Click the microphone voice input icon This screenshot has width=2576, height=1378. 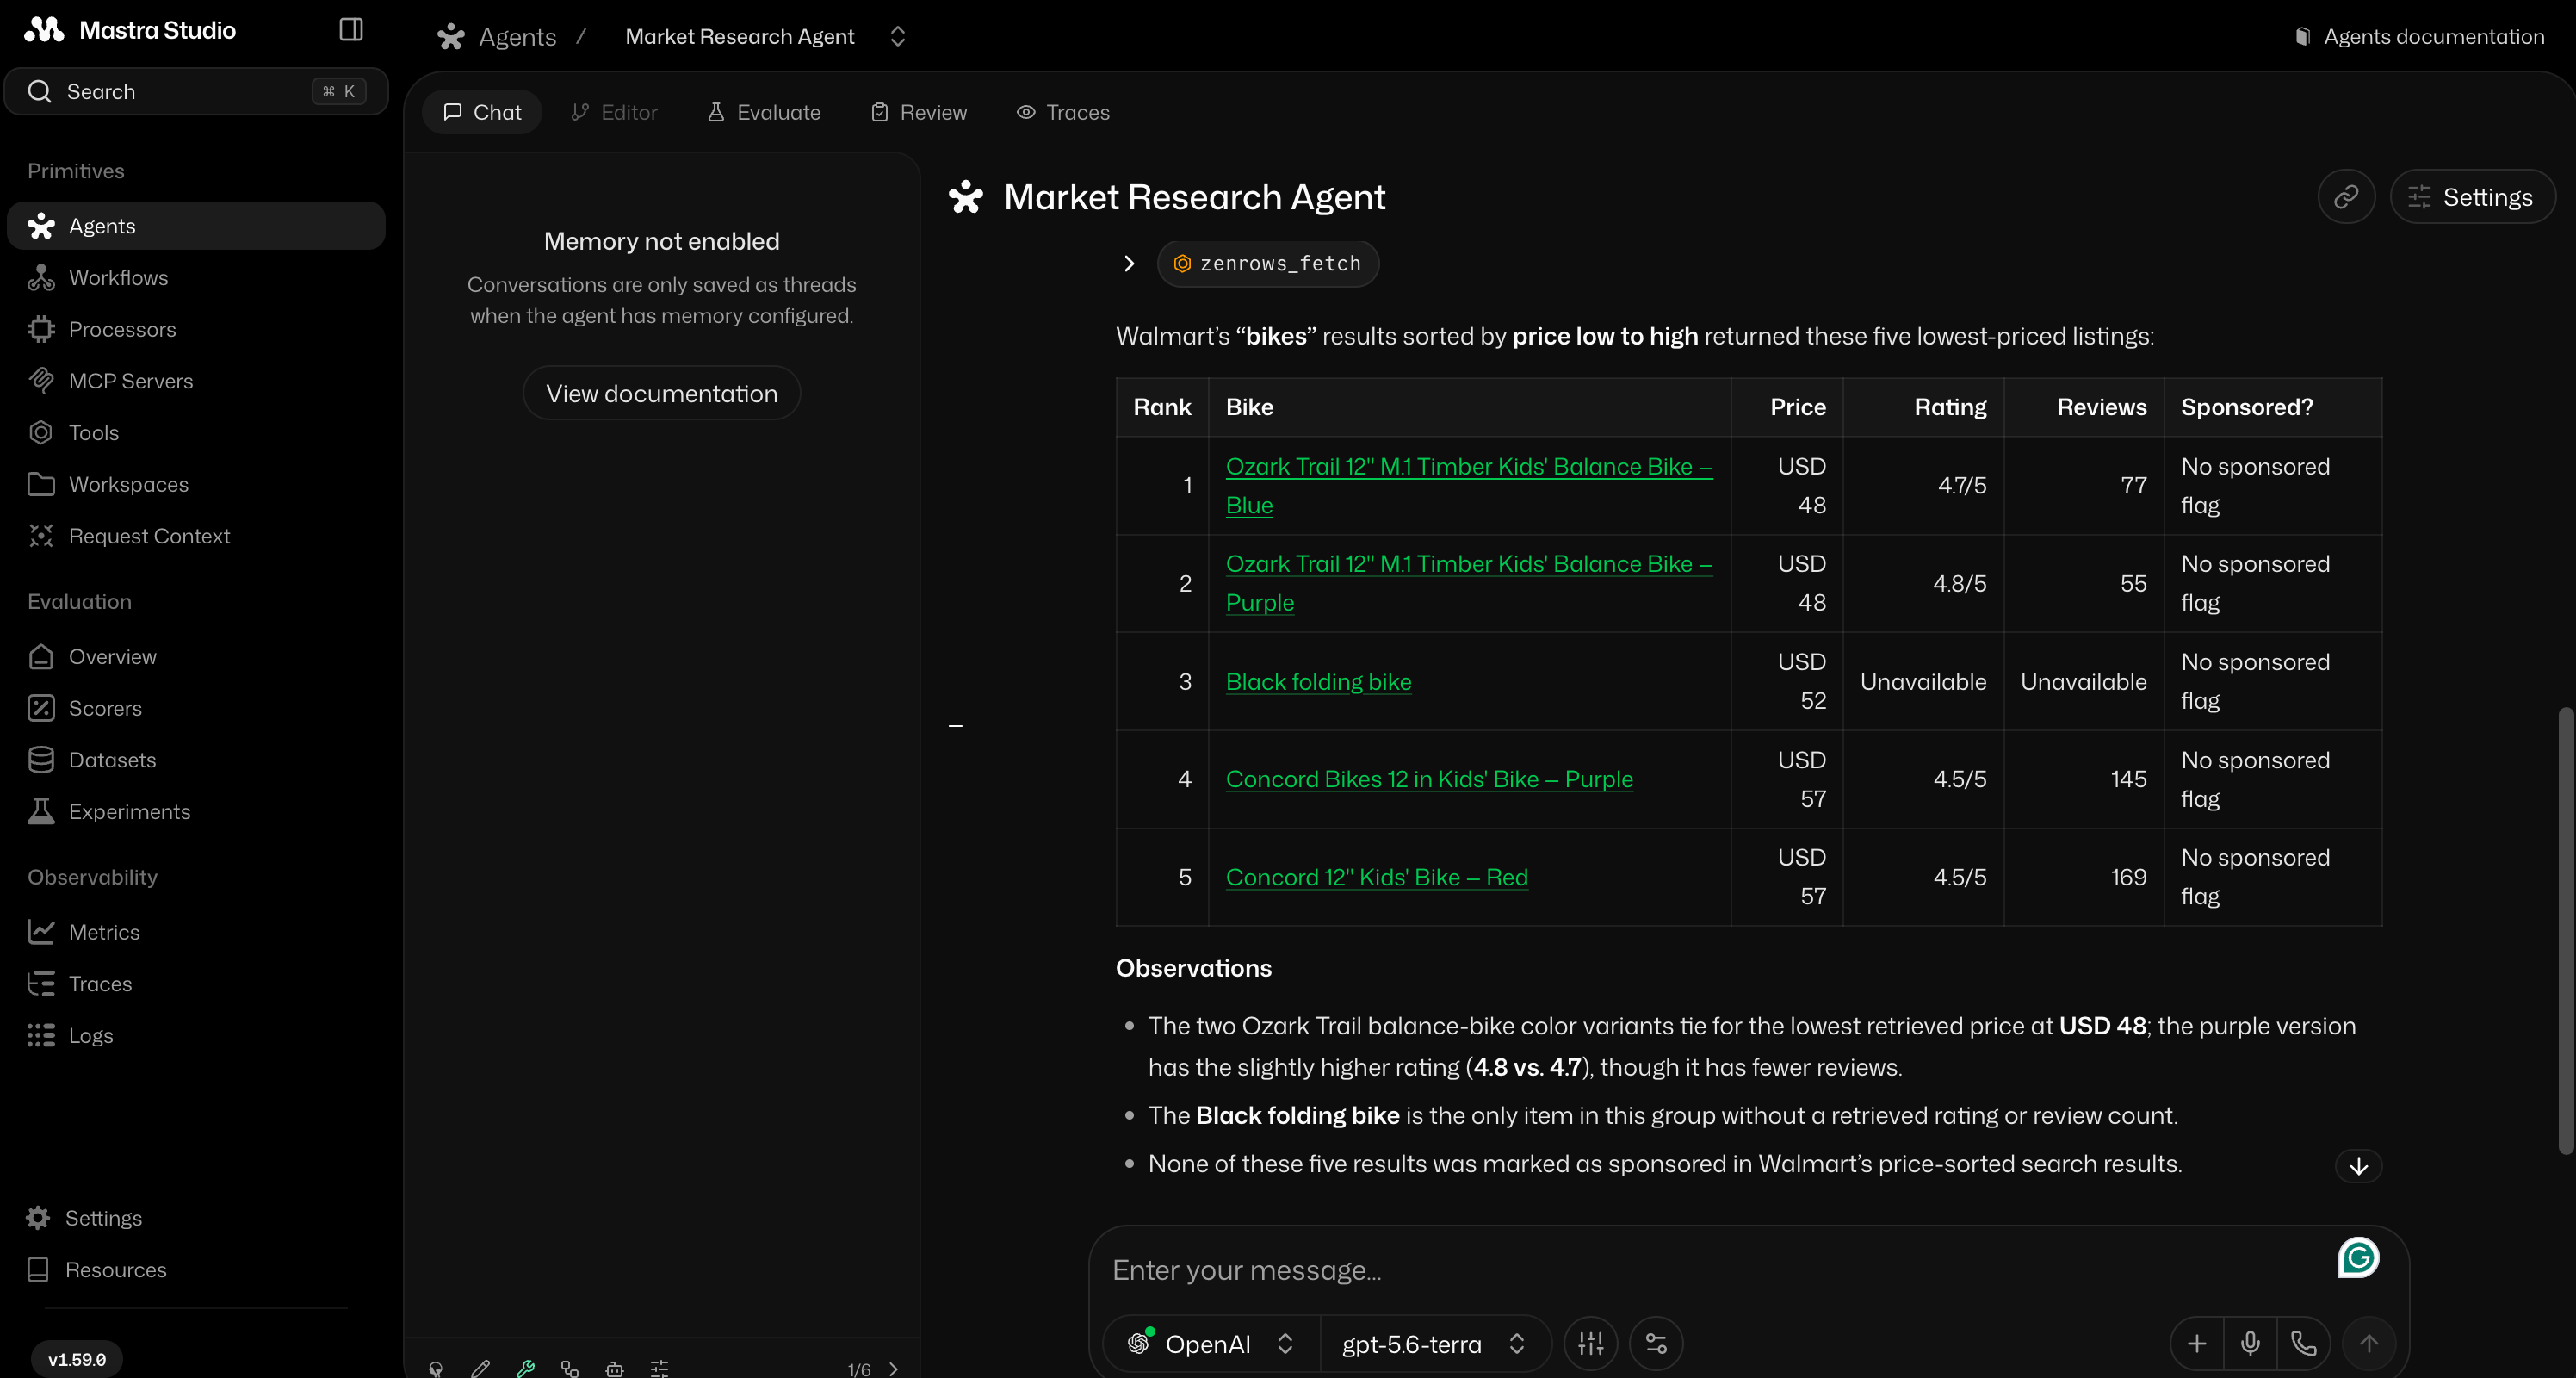tap(2250, 1344)
